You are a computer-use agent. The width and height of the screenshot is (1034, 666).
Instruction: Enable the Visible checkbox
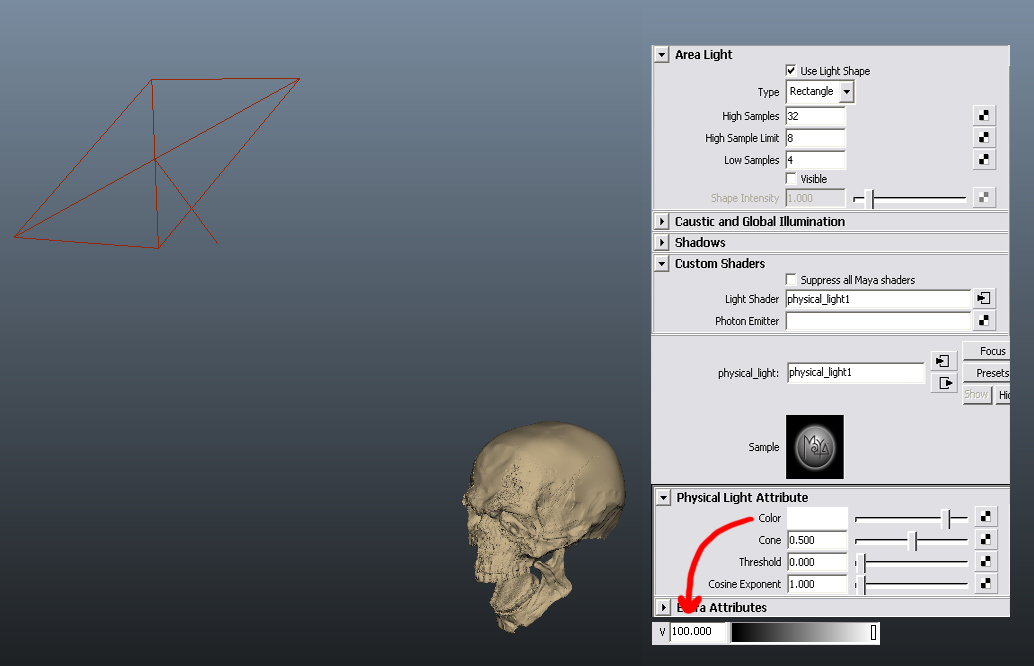pyautogui.click(x=791, y=178)
